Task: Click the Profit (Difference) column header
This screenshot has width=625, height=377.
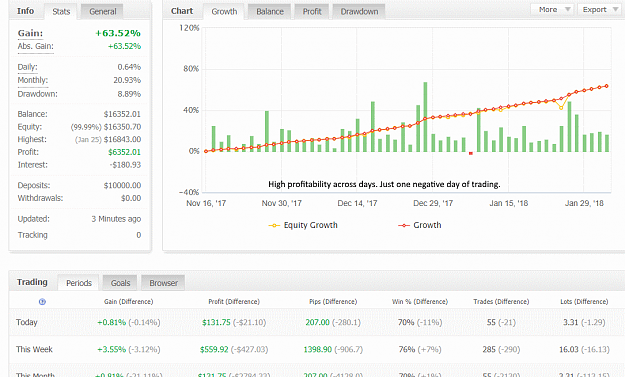Action: pos(234,302)
